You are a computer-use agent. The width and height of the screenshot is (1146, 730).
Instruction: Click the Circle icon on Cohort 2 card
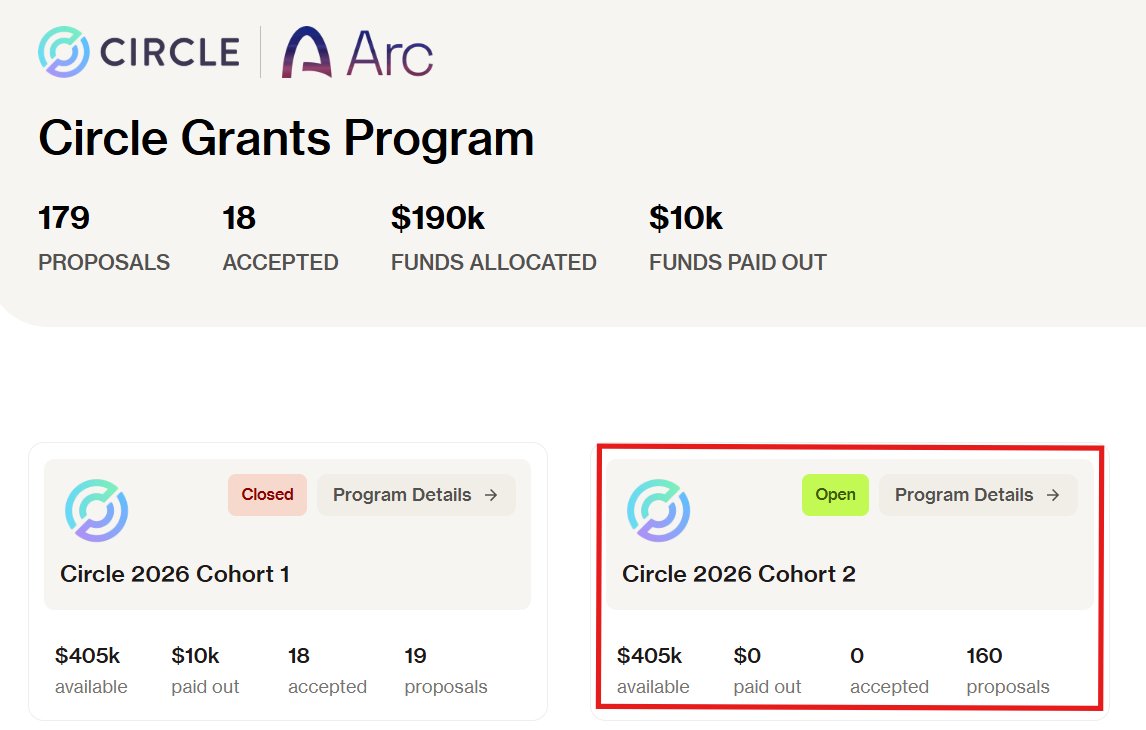(x=659, y=510)
